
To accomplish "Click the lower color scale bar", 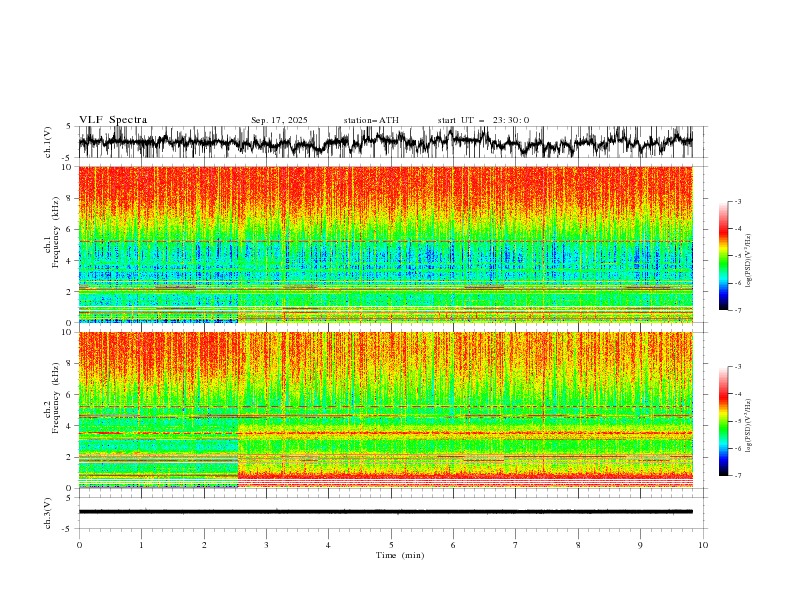I will [723, 421].
